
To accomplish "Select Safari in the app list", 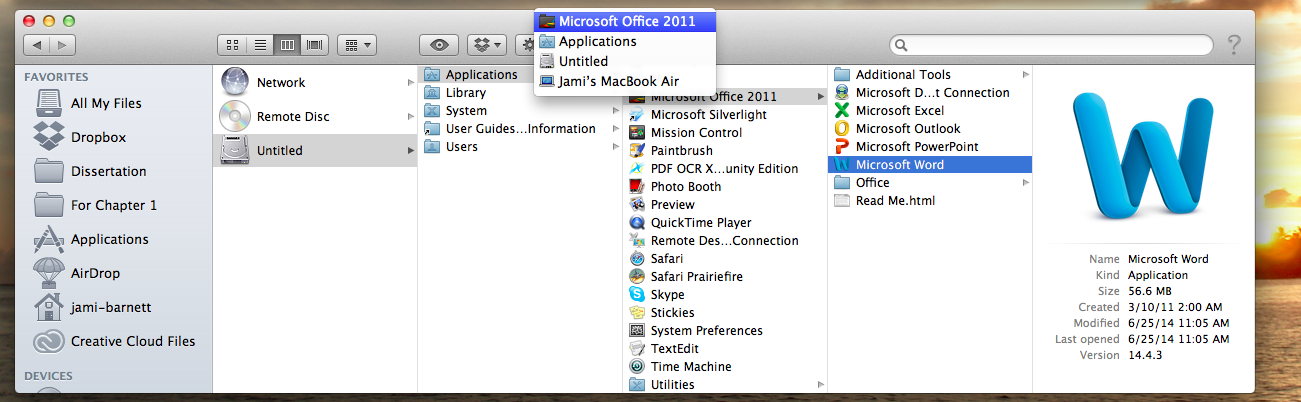I will pos(725,258).
